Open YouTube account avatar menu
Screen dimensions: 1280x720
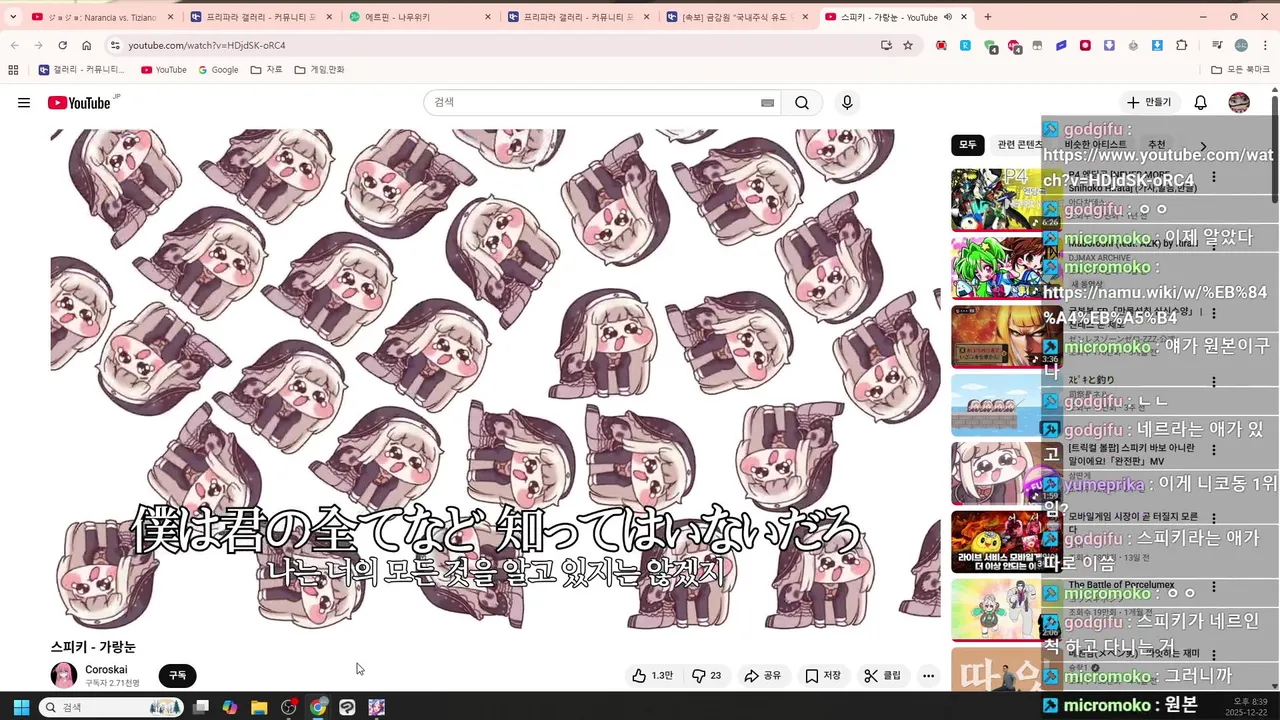click(x=1239, y=103)
